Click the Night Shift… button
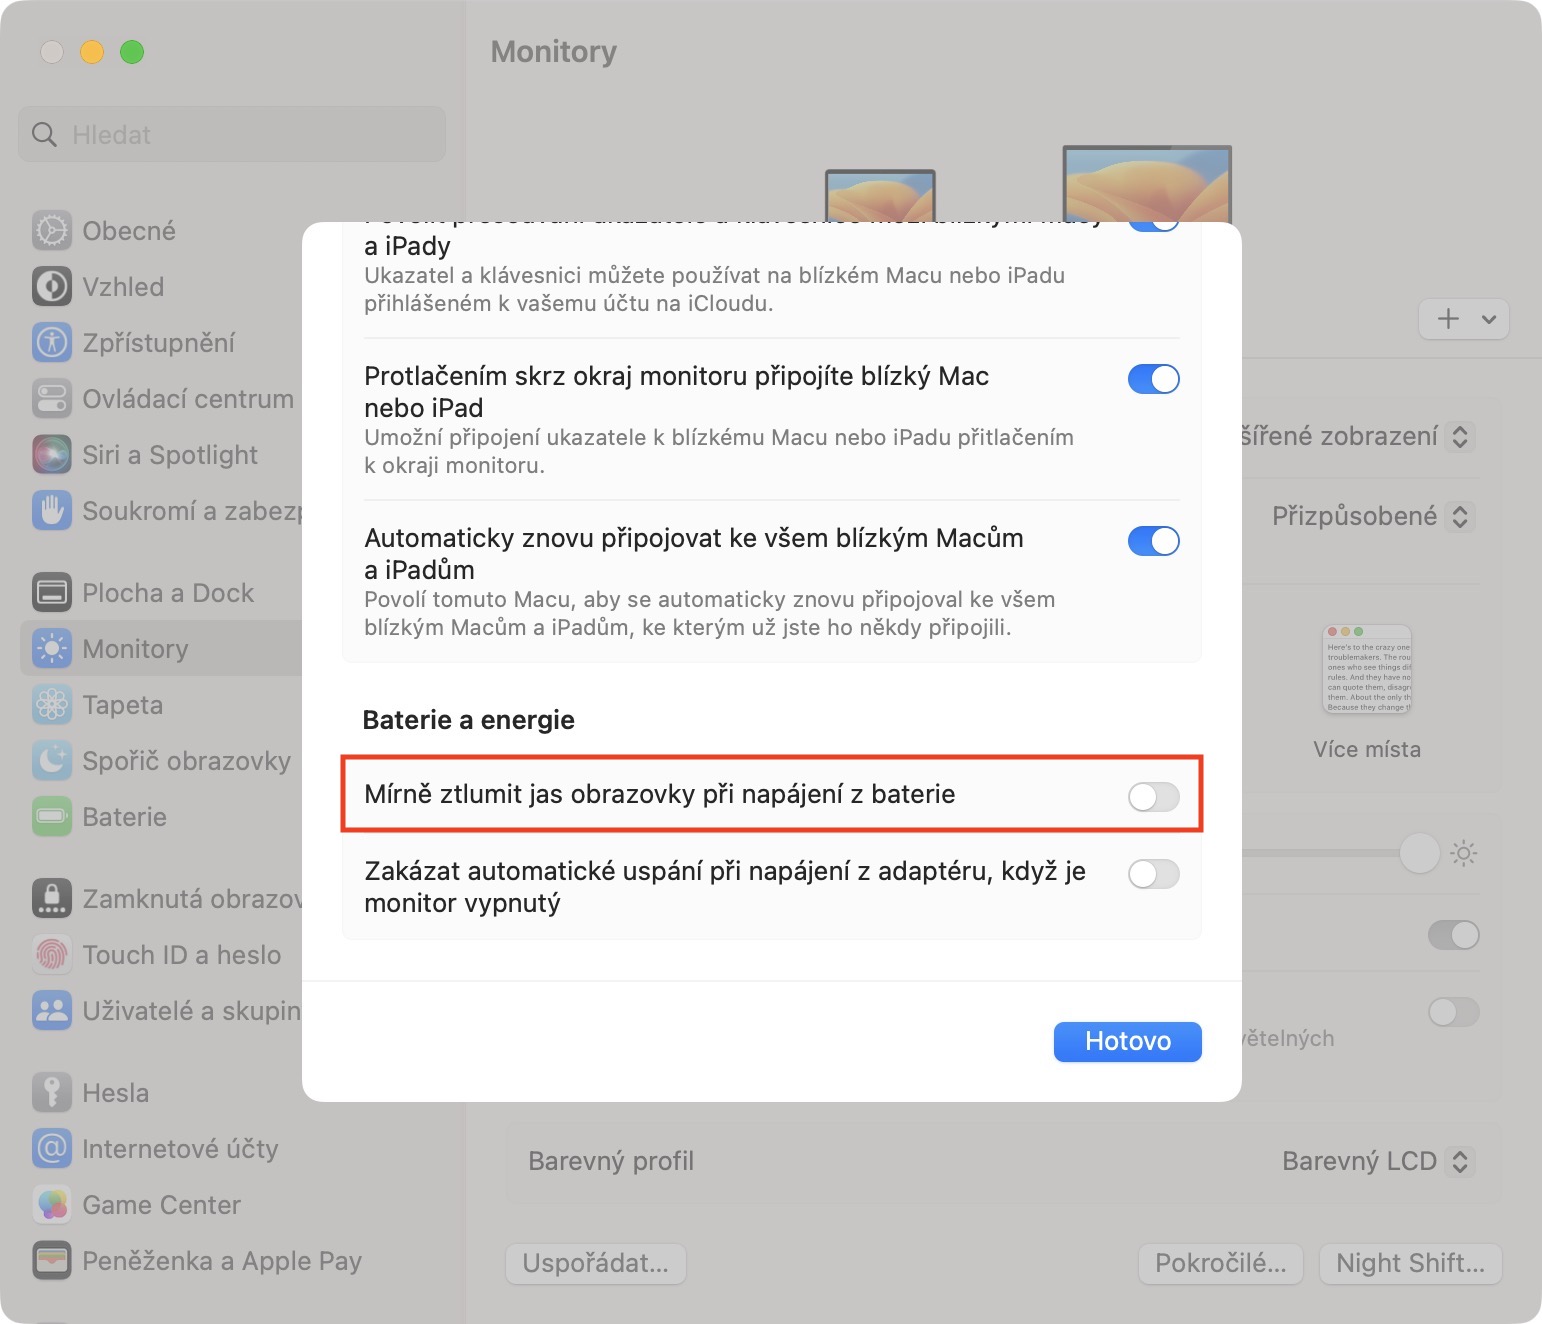1542x1324 pixels. pos(1410,1263)
